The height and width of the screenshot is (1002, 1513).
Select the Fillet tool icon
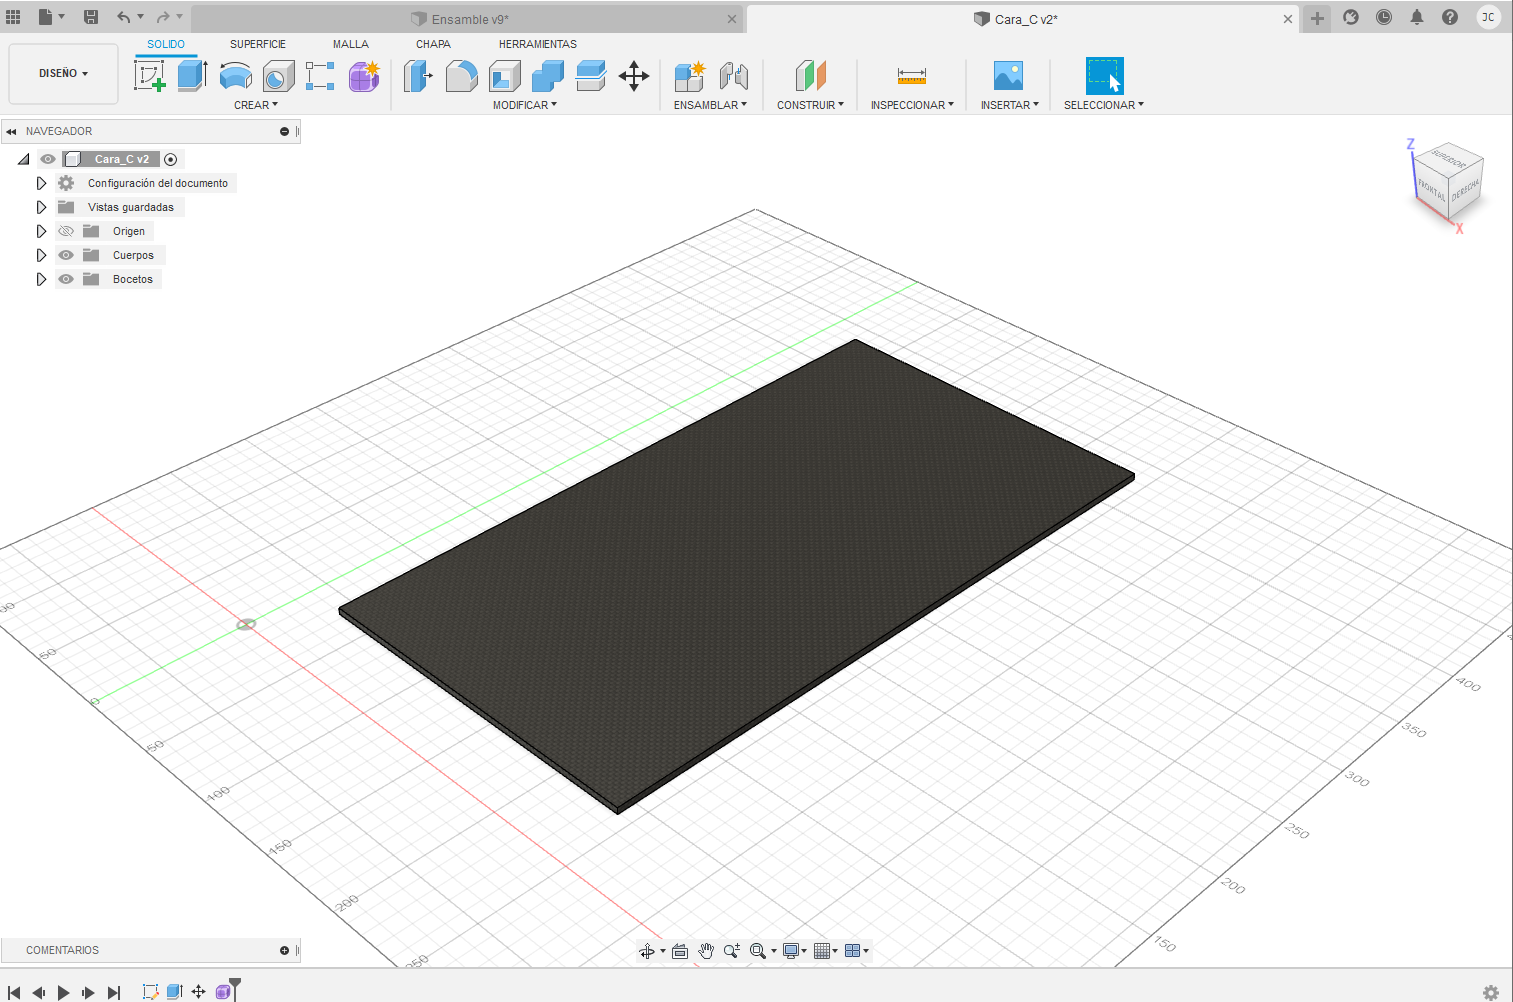(461, 76)
